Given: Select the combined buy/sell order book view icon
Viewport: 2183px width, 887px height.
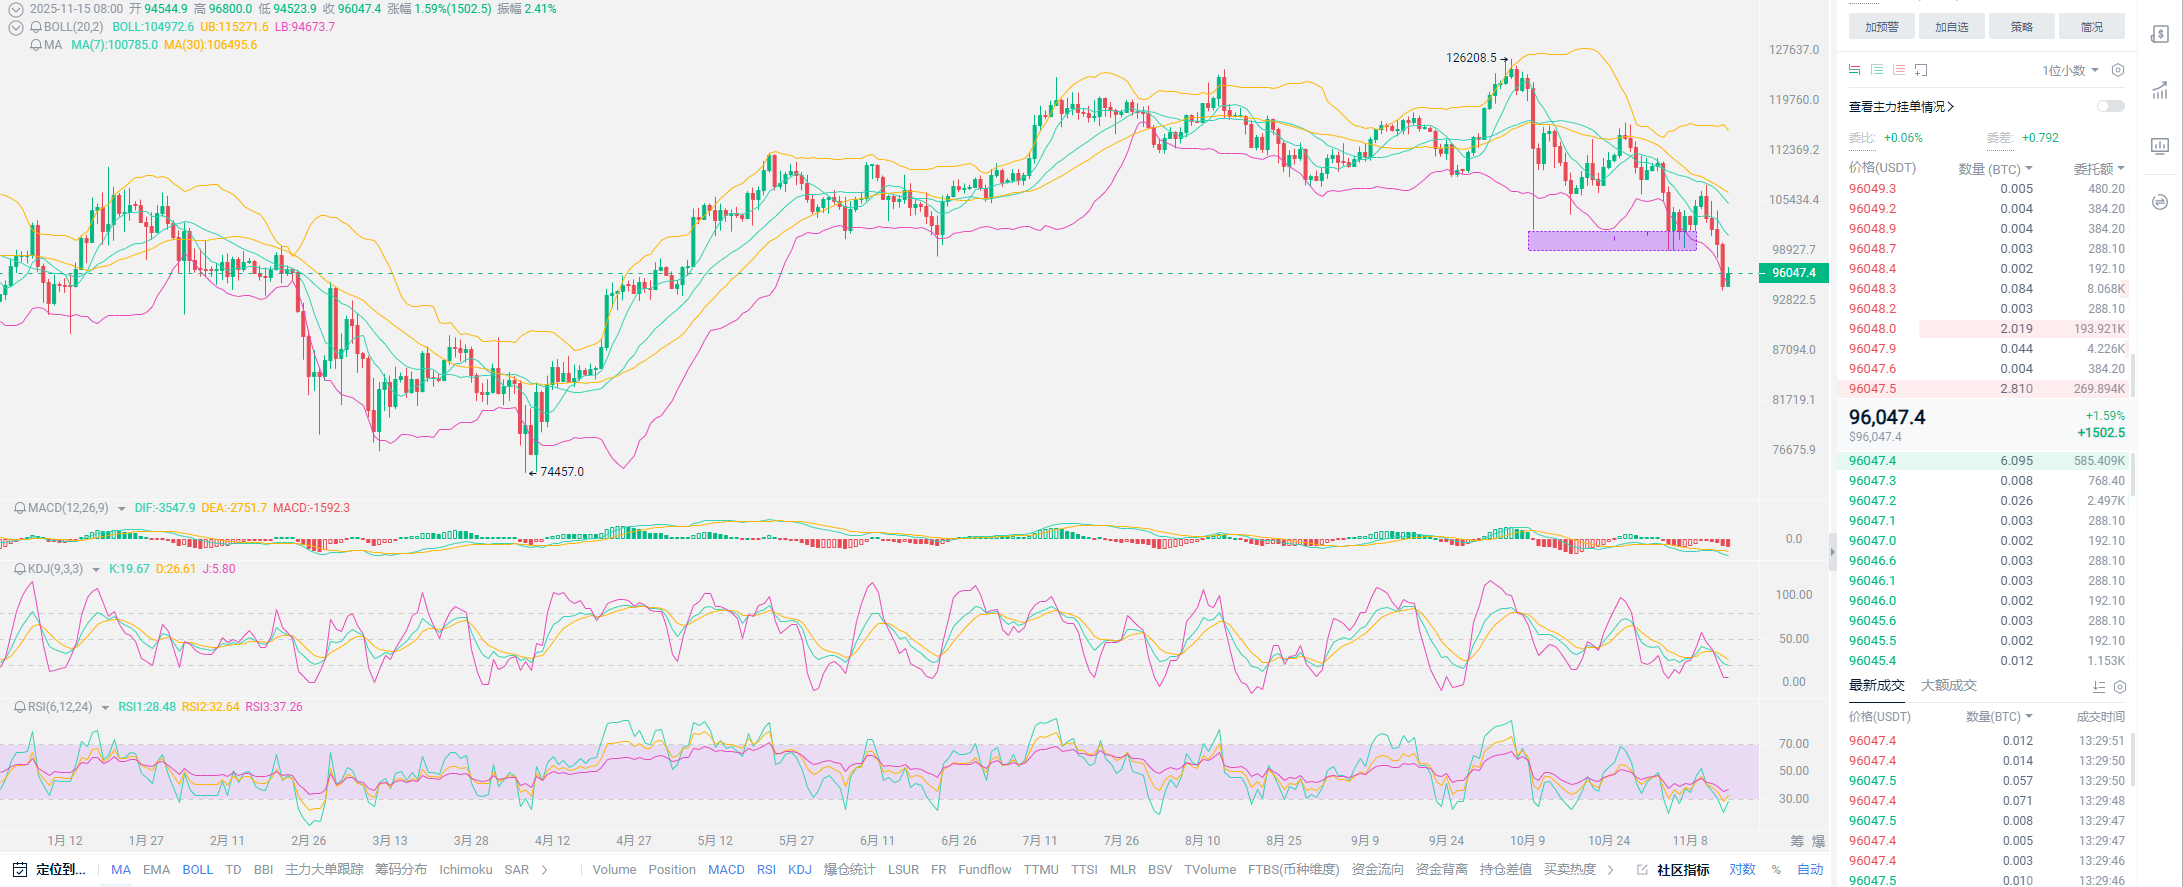Looking at the screenshot, I should (x=1855, y=70).
